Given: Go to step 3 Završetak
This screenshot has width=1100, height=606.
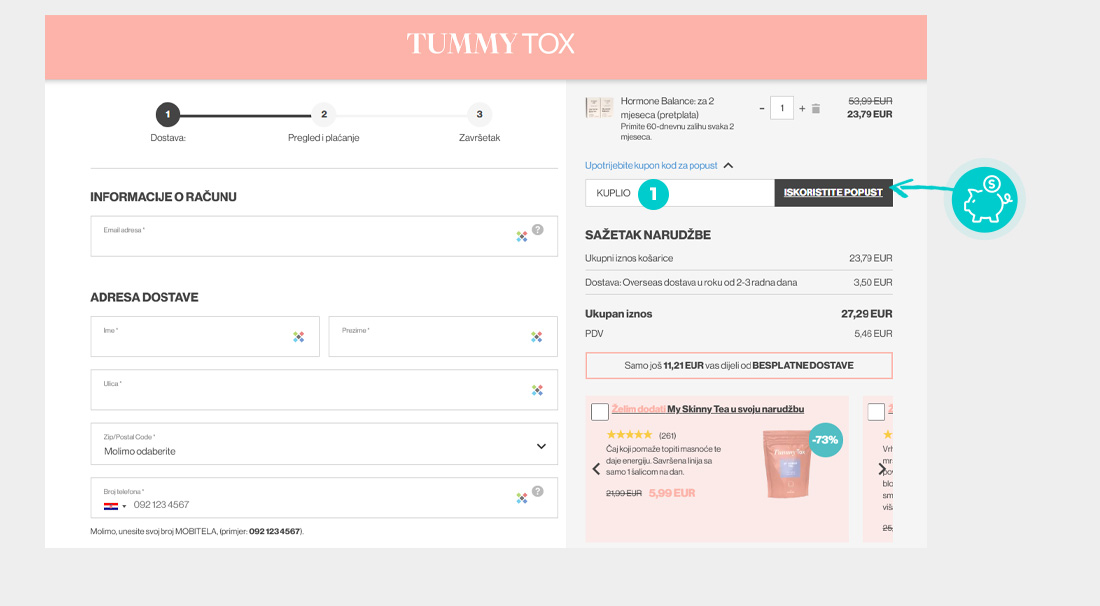Looking at the screenshot, I should coord(480,114).
